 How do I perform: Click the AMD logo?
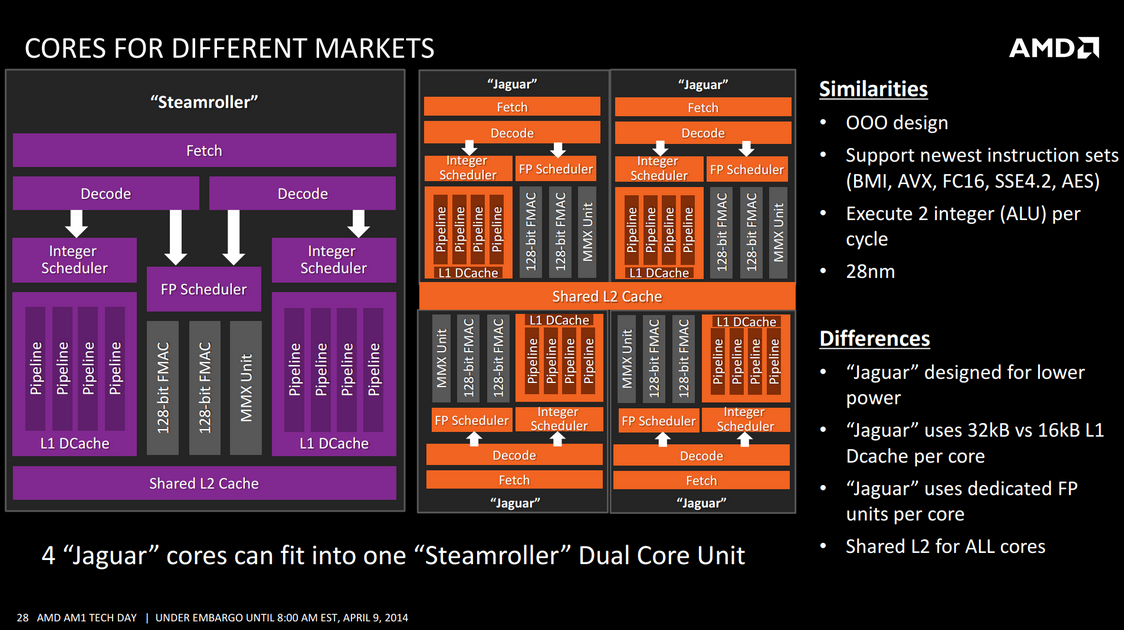pyautogui.click(x=1054, y=48)
